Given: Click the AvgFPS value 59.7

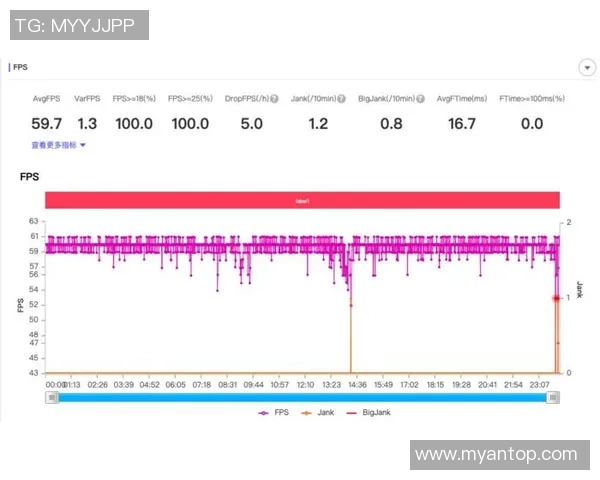Looking at the screenshot, I should [x=47, y=123].
